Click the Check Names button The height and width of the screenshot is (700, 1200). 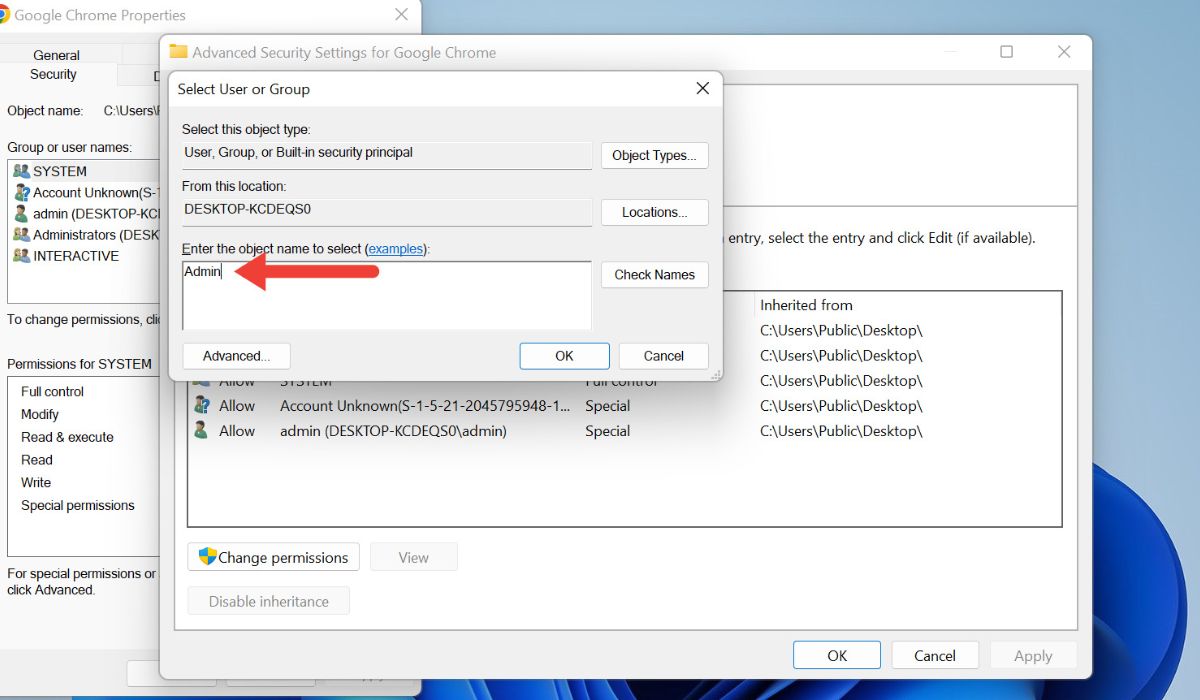click(654, 274)
